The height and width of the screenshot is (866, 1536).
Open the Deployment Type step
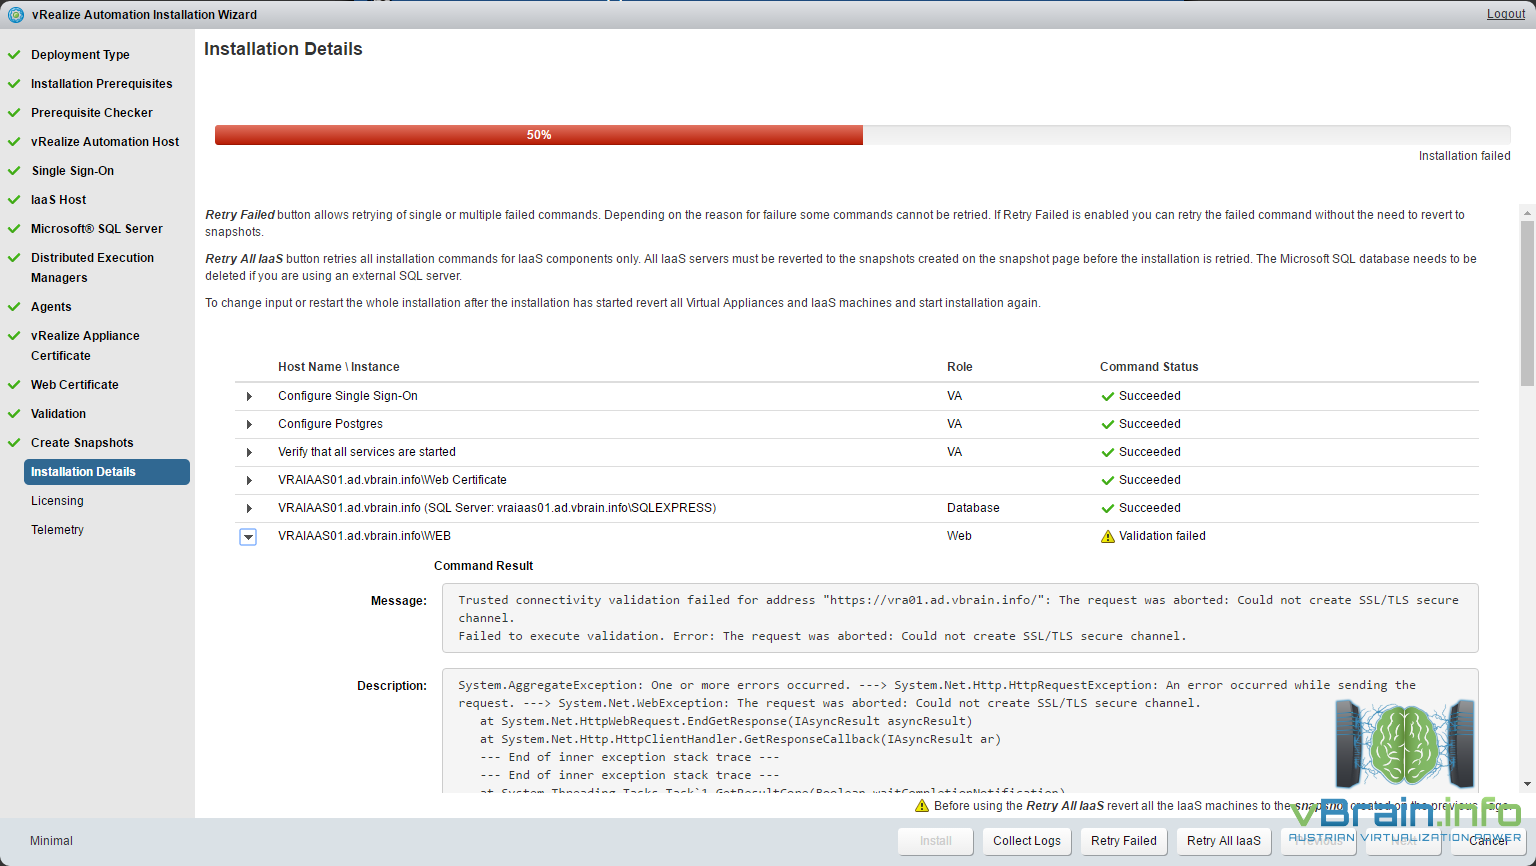[80, 55]
